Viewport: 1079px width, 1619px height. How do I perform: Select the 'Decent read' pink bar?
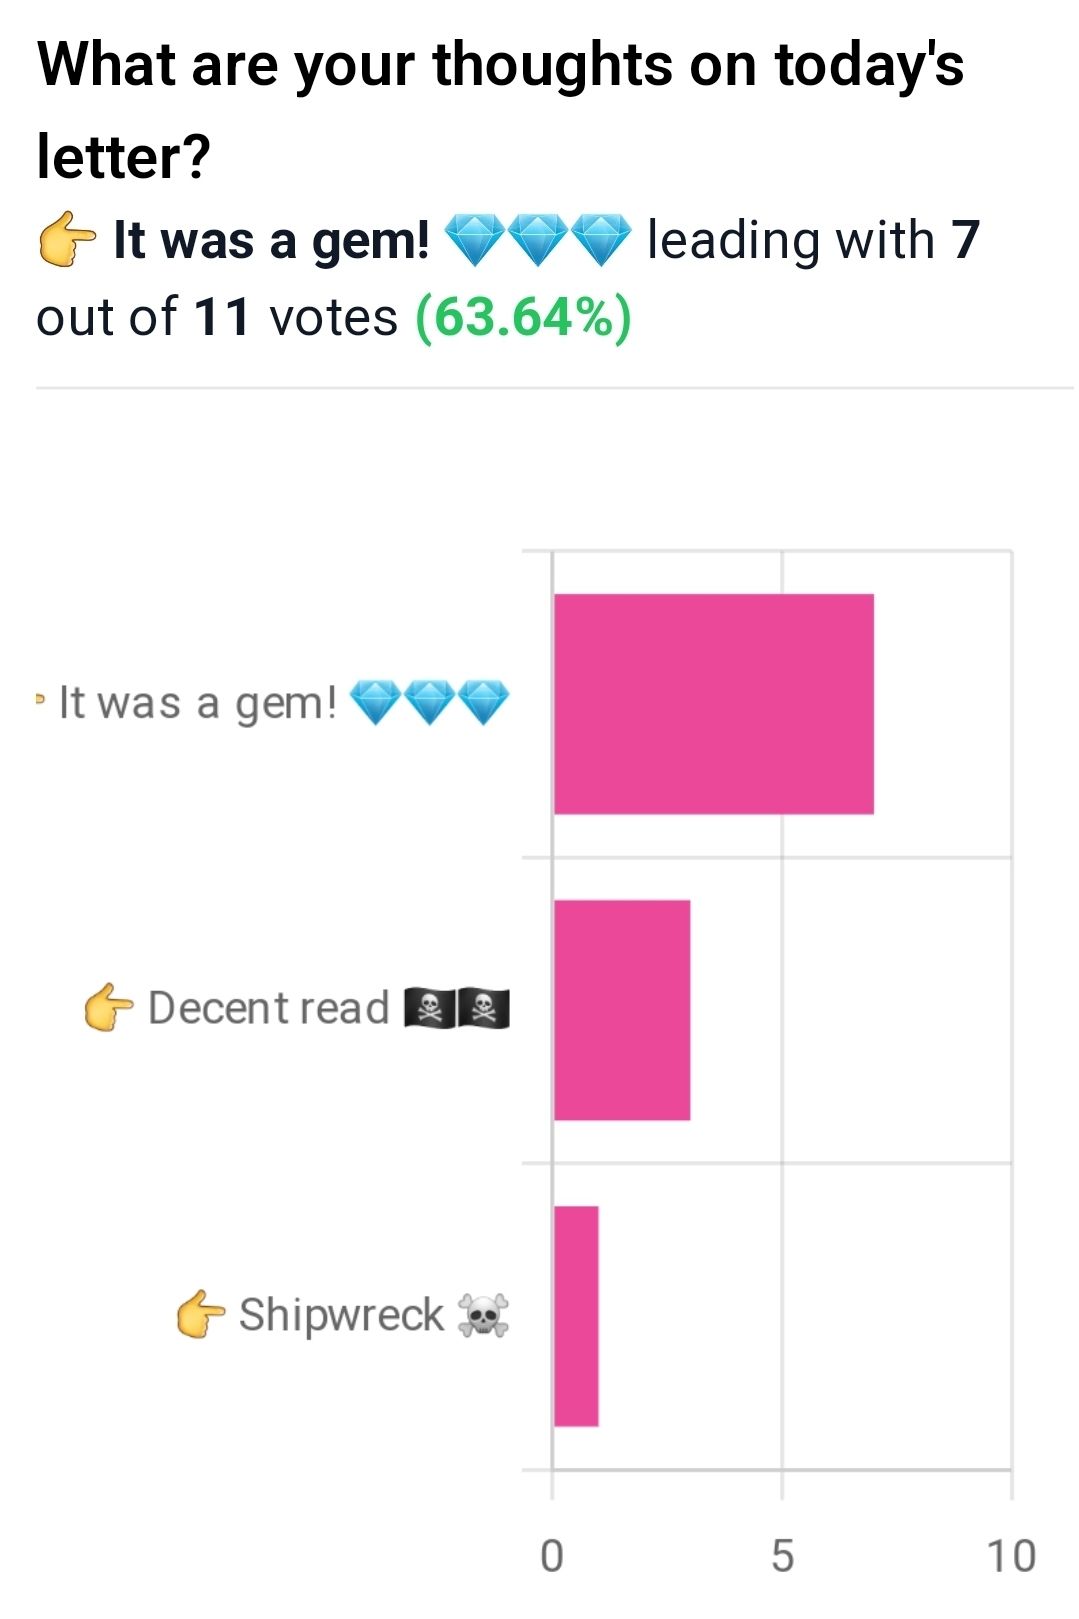coord(621,1010)
